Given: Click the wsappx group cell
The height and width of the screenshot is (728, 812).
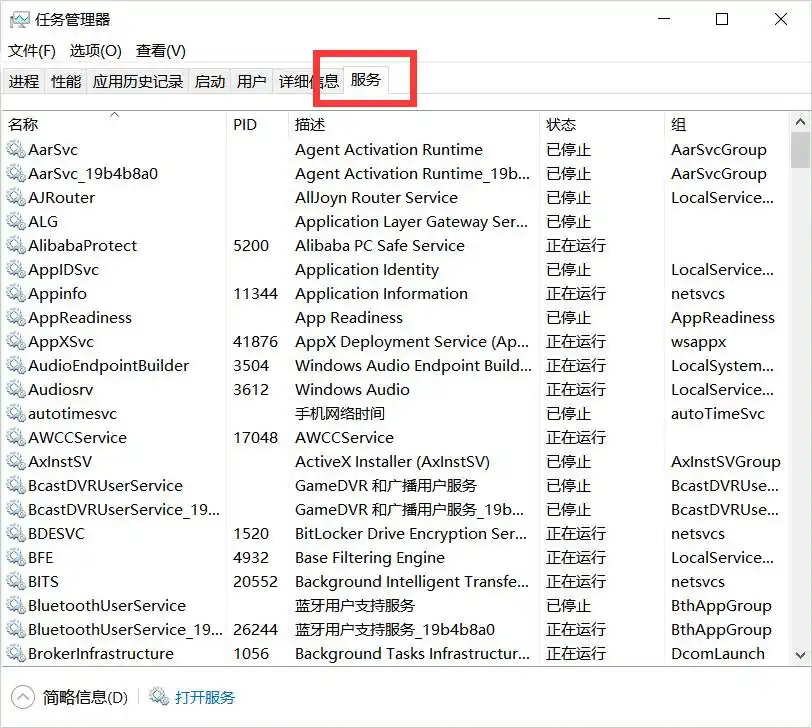Looking at the screenshot, I should point(699,342).
